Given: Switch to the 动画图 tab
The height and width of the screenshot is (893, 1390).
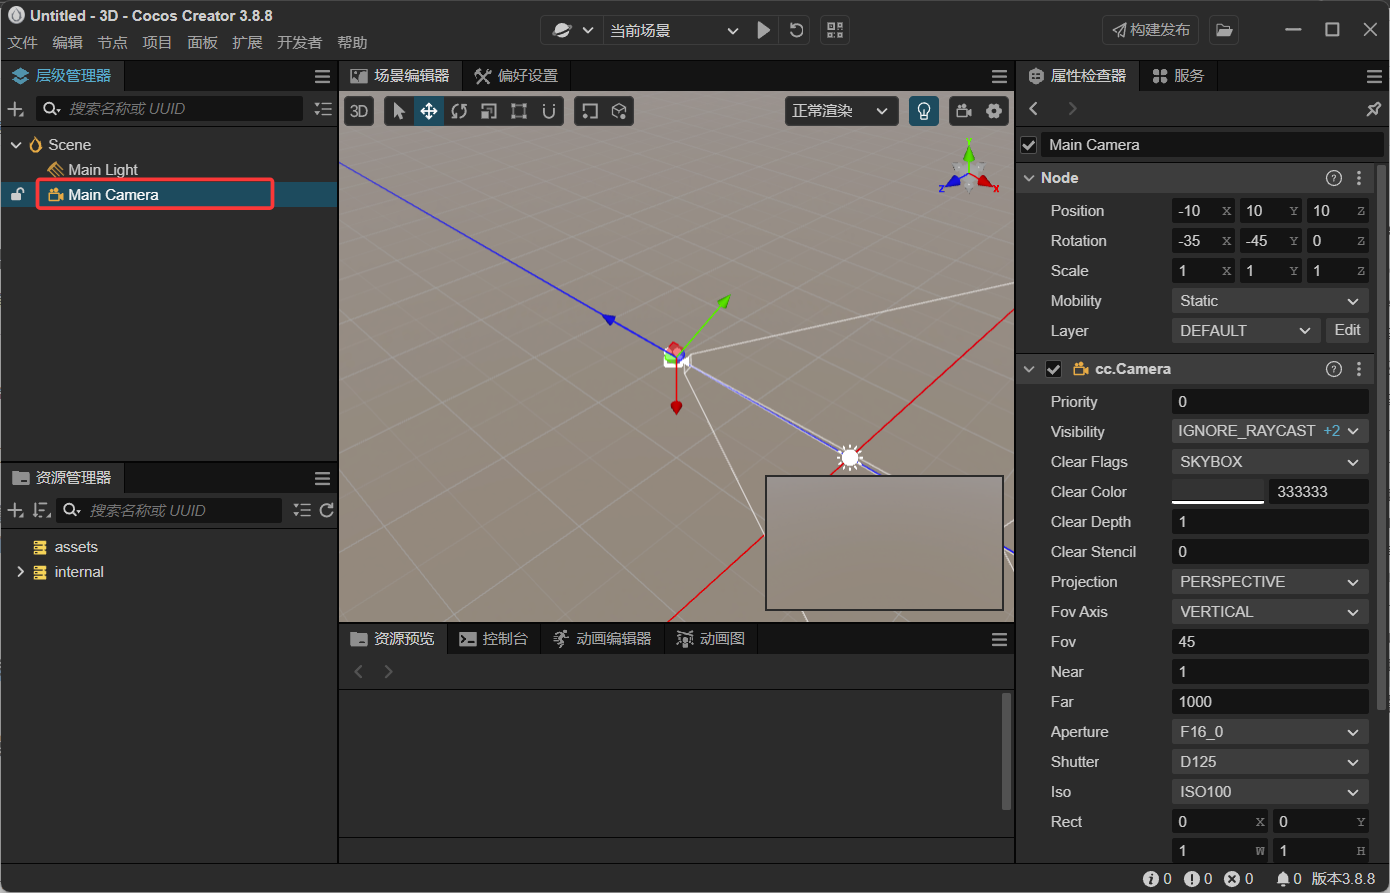Looking at the screenshot, I should click(711, 639).
